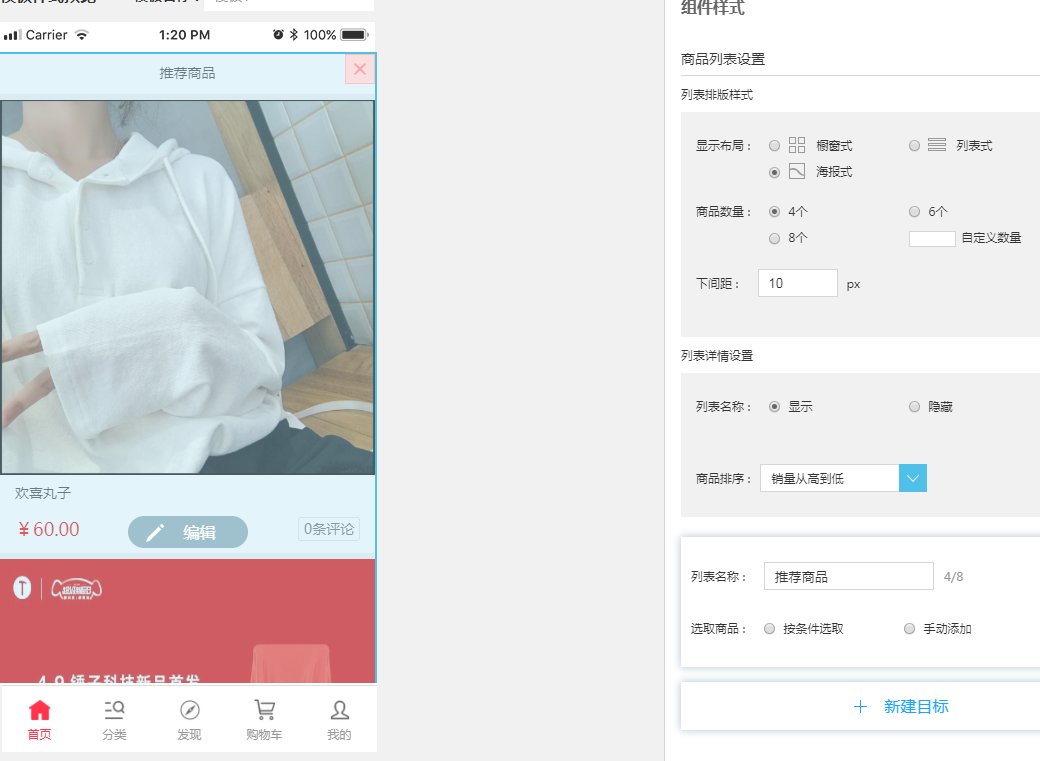
Task: Select 6个 product quantity radio button
Action: 914,212
